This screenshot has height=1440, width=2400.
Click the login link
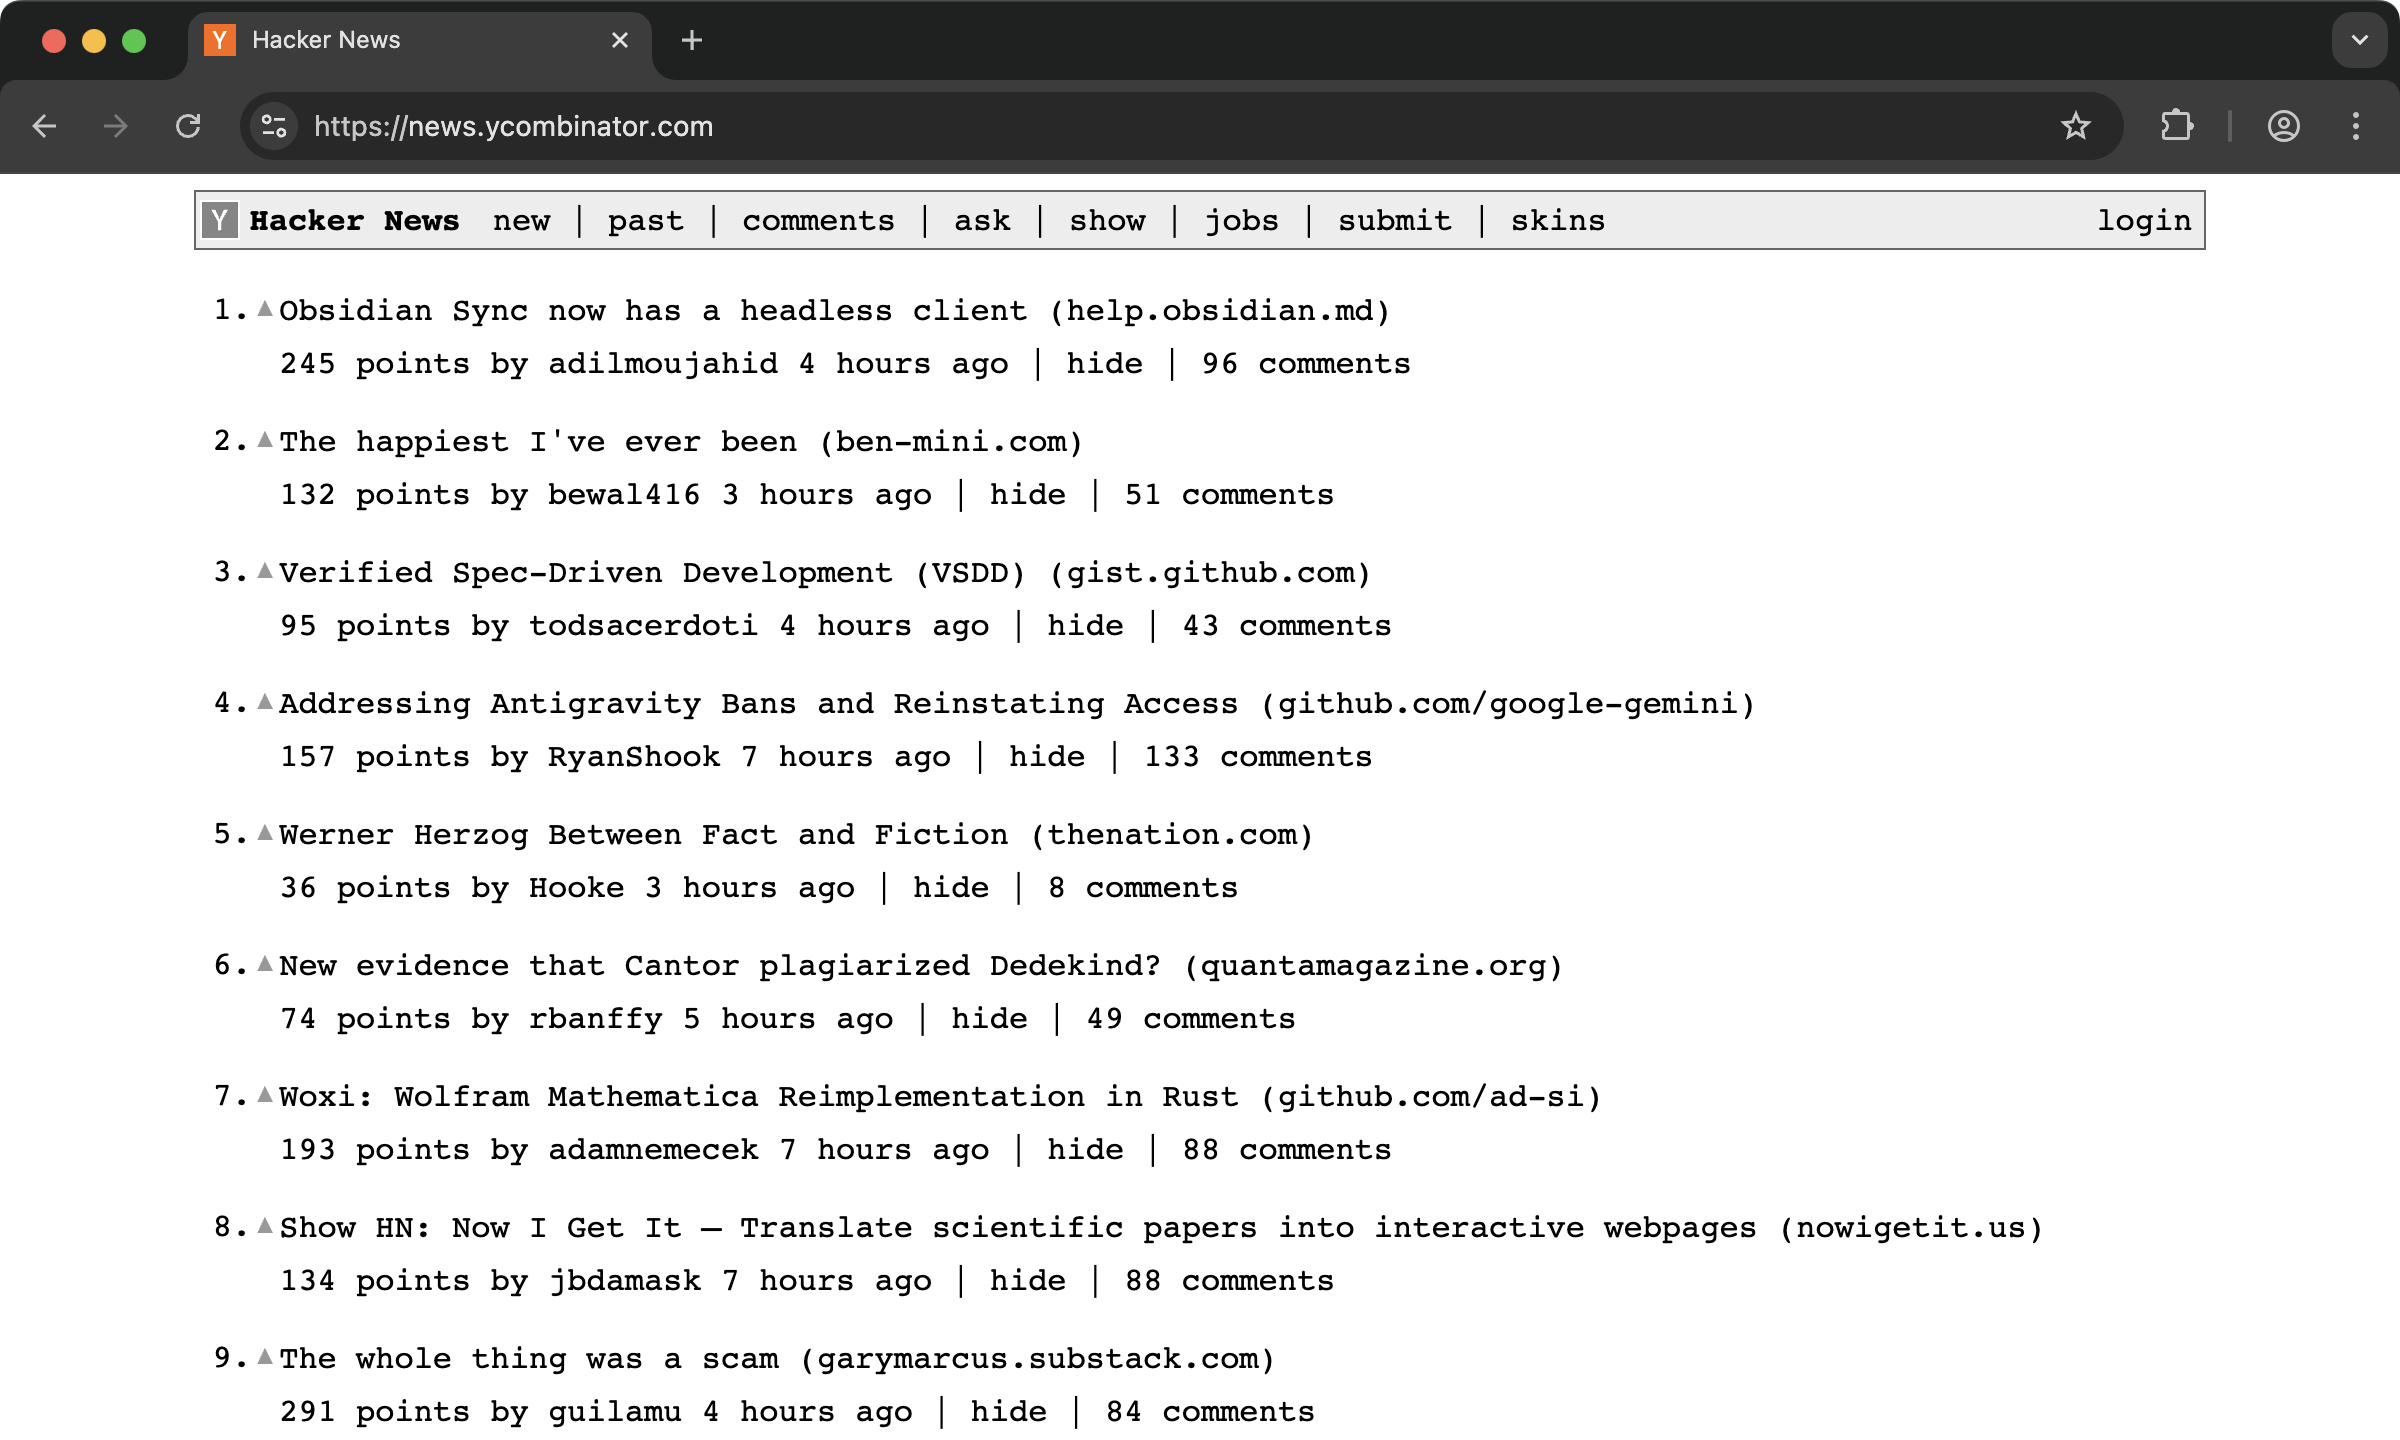[2143, 221]
